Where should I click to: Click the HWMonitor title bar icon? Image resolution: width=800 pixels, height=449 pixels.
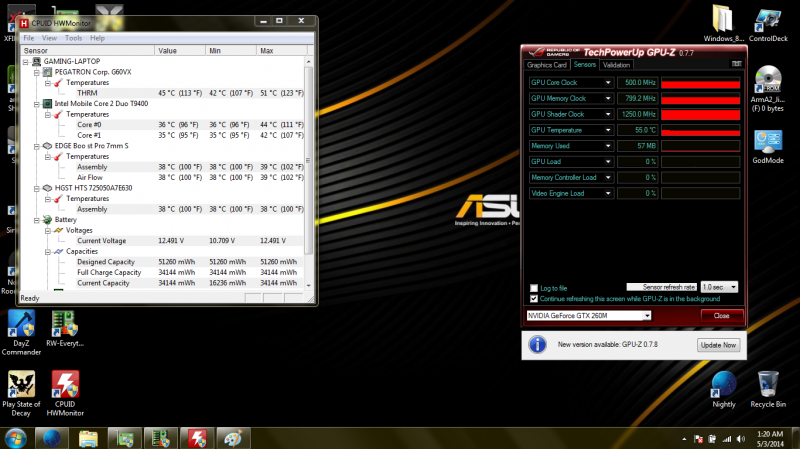[24, 23]
